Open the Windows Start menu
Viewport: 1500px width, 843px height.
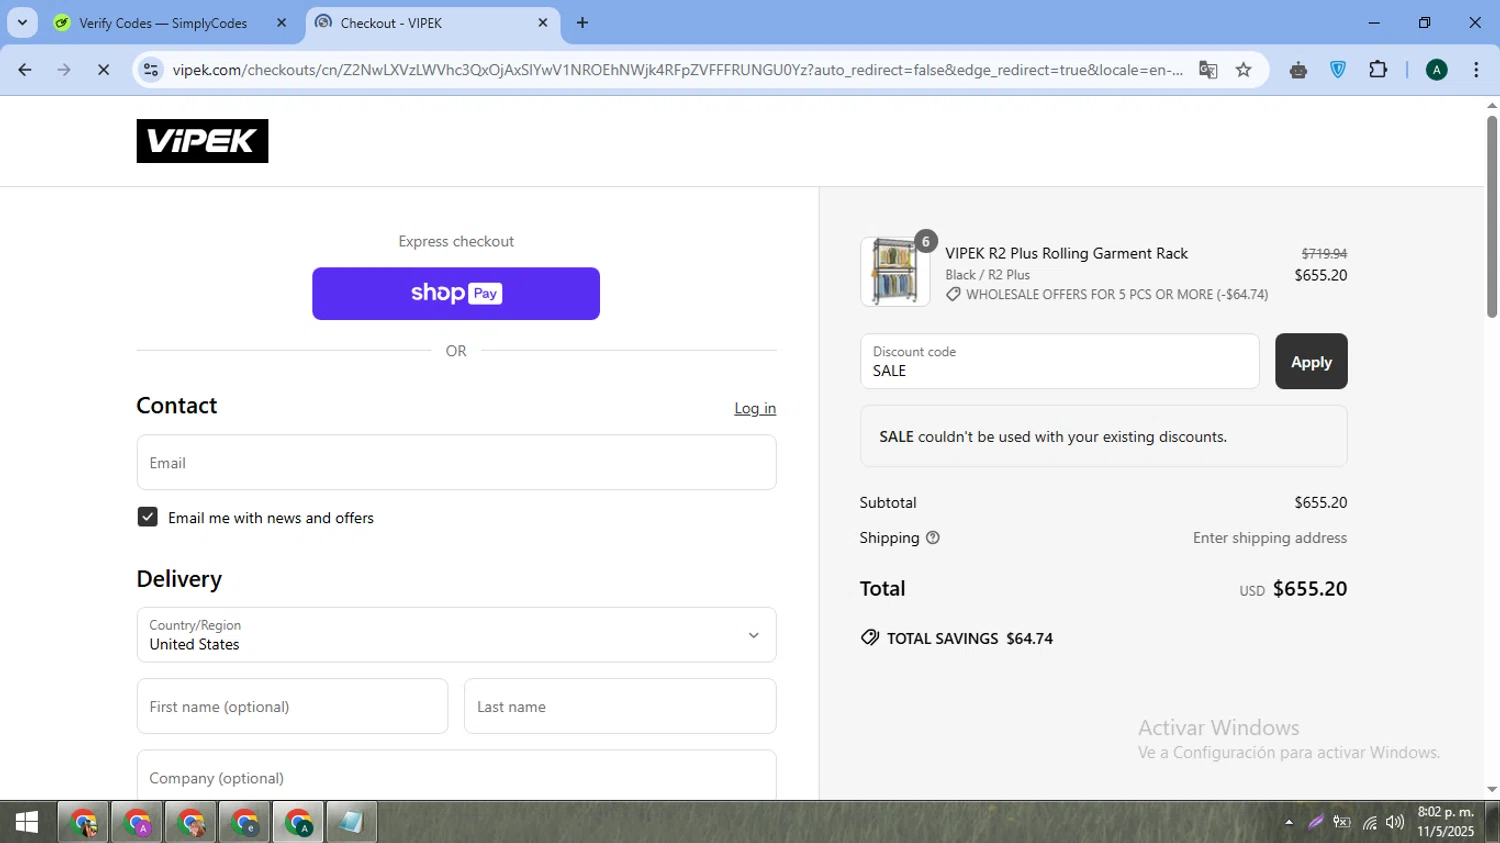click(27, 823)
